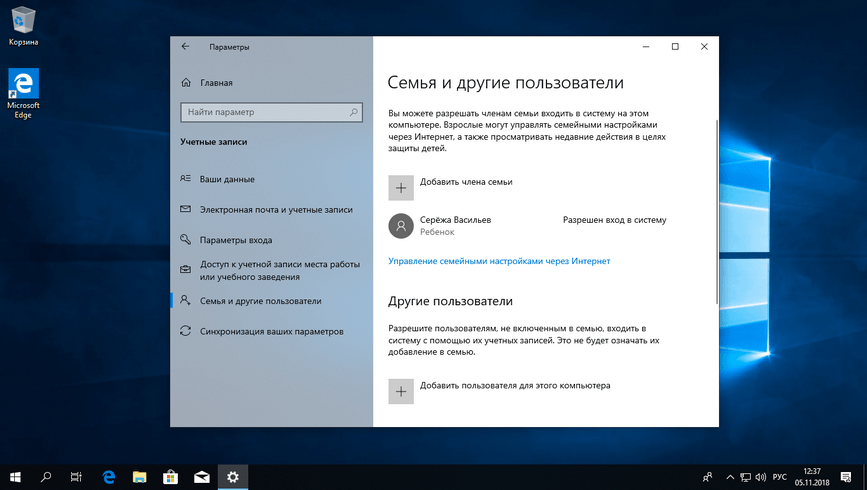Screen dimensions: 867x490
Task: Open the Корзина recycle bin icon
Action: (x=23, y=26)
